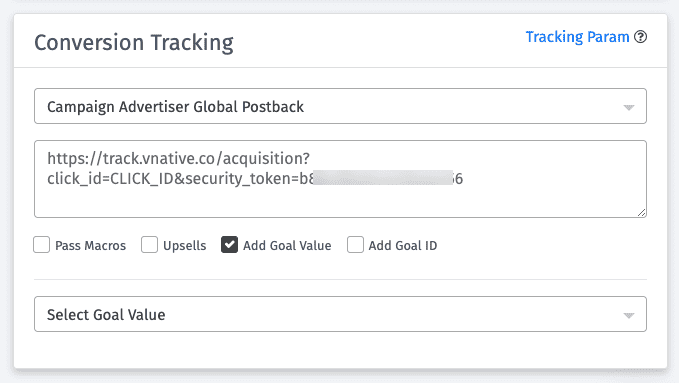Click the Add Goal Value label text

coord(287,246)
